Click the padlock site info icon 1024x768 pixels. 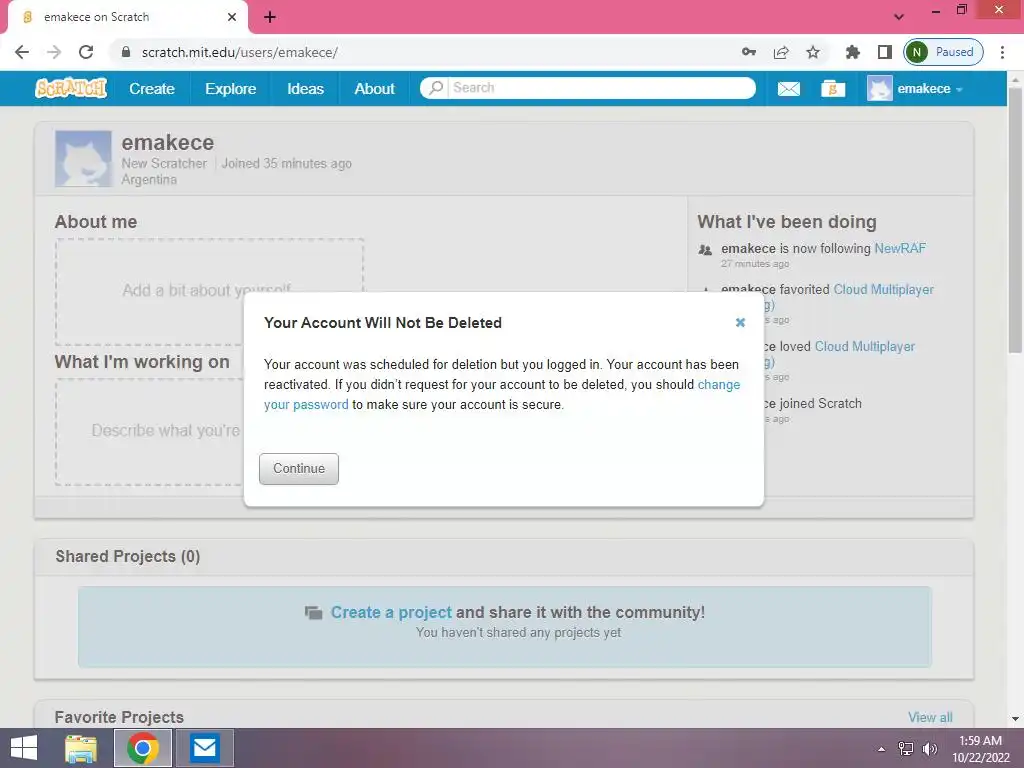[126, 52]
